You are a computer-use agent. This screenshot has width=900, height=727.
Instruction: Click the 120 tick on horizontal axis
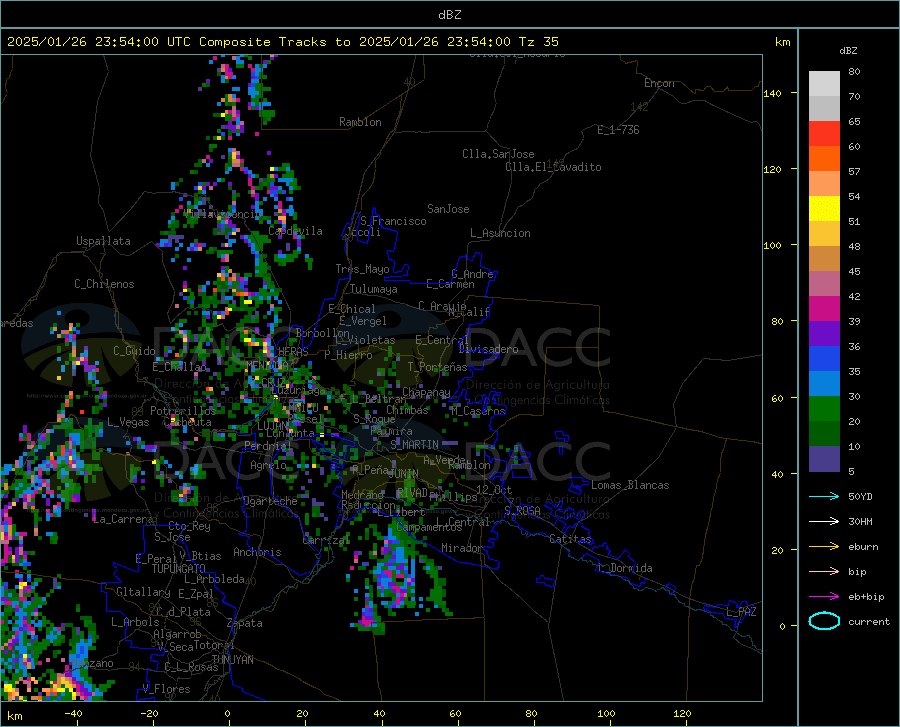coord(682,713)
